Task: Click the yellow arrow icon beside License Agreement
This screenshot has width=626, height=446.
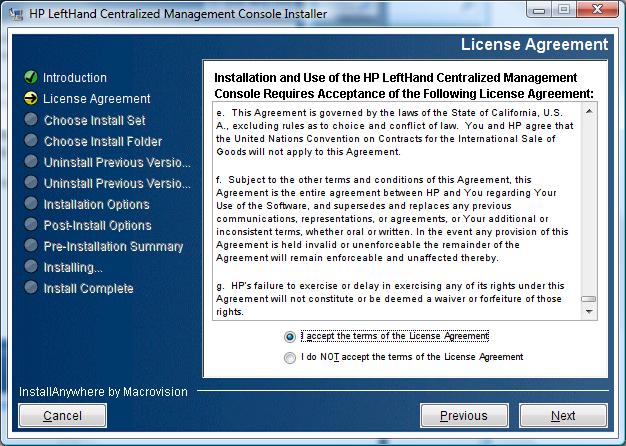Action: click(x=31, y=98)
